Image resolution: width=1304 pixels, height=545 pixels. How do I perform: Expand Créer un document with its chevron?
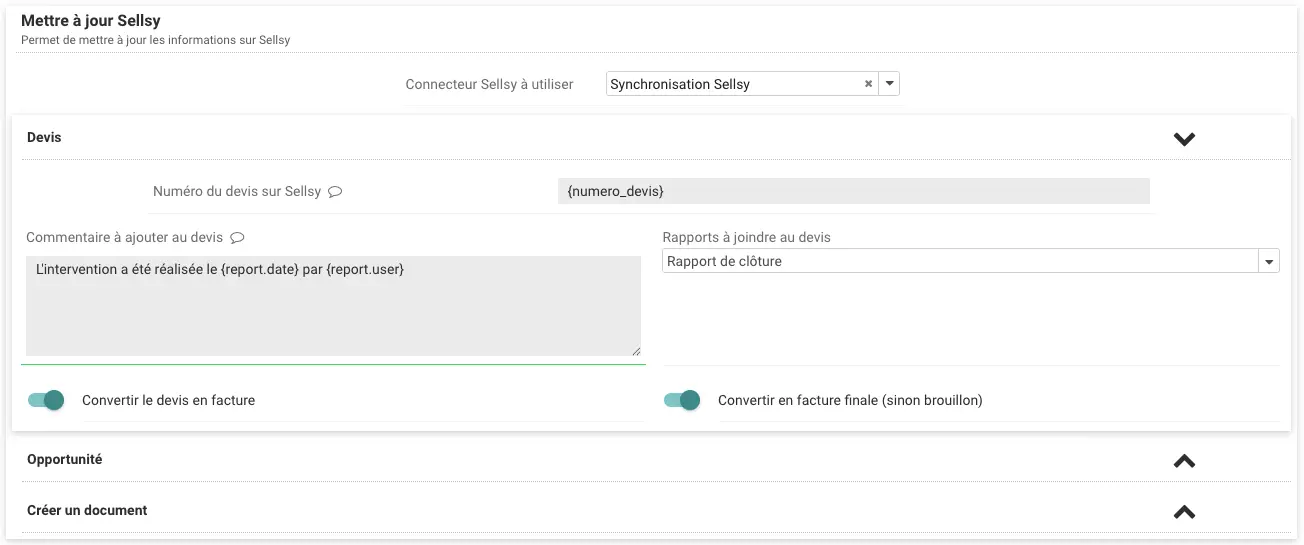pyautogui.click(x=1184, y=512)
